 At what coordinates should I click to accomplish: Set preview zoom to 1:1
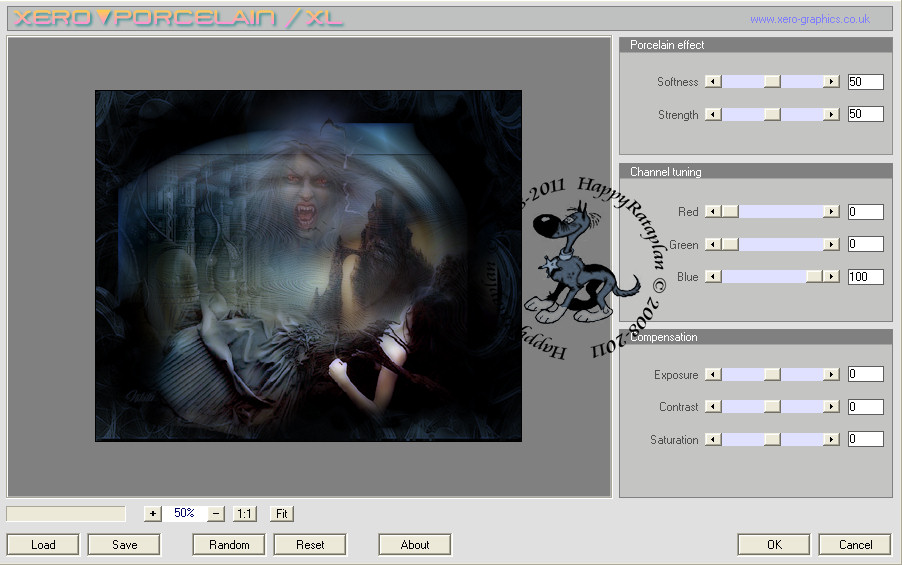(x=244, y=514)
